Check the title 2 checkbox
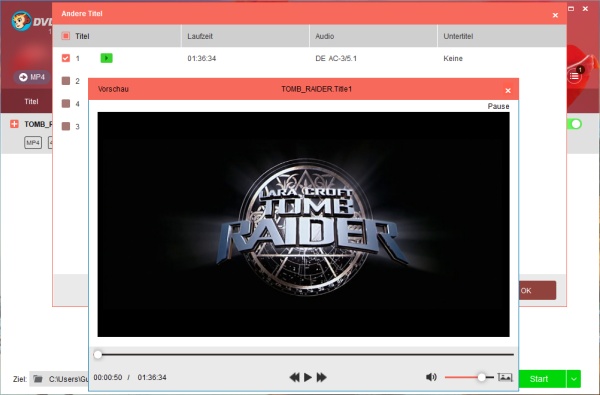This screenshot has width=600, height=395. pos(66,81)
